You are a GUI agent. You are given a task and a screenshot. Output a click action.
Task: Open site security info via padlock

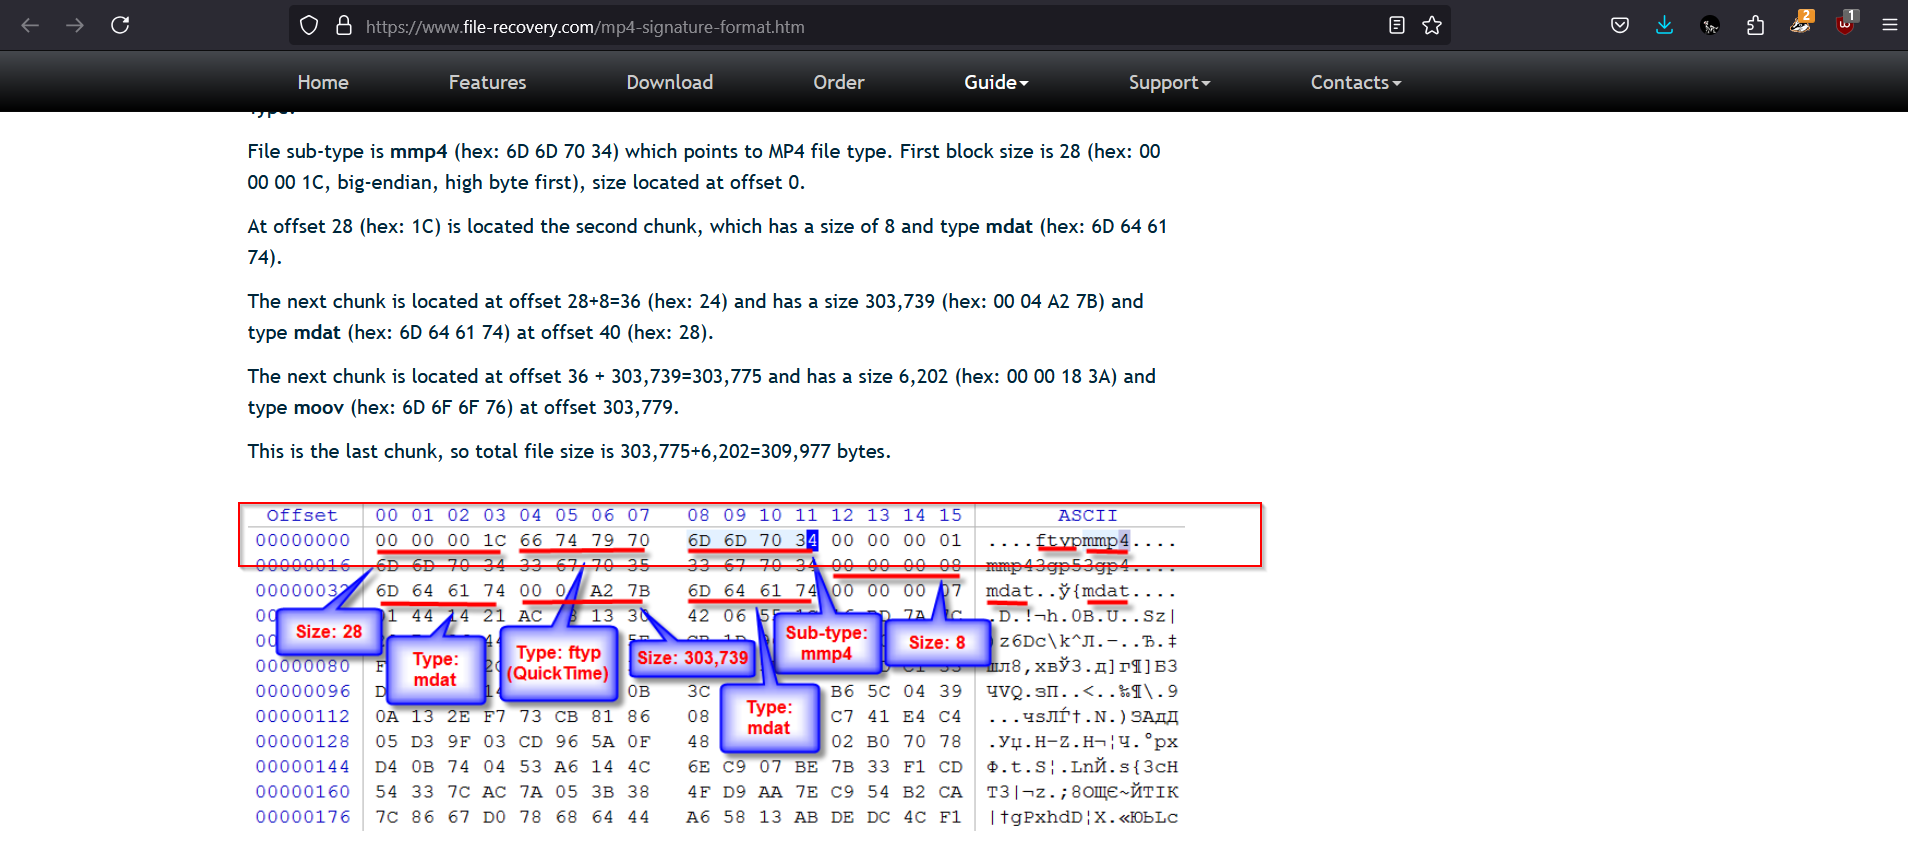click(x=343, y=26)
